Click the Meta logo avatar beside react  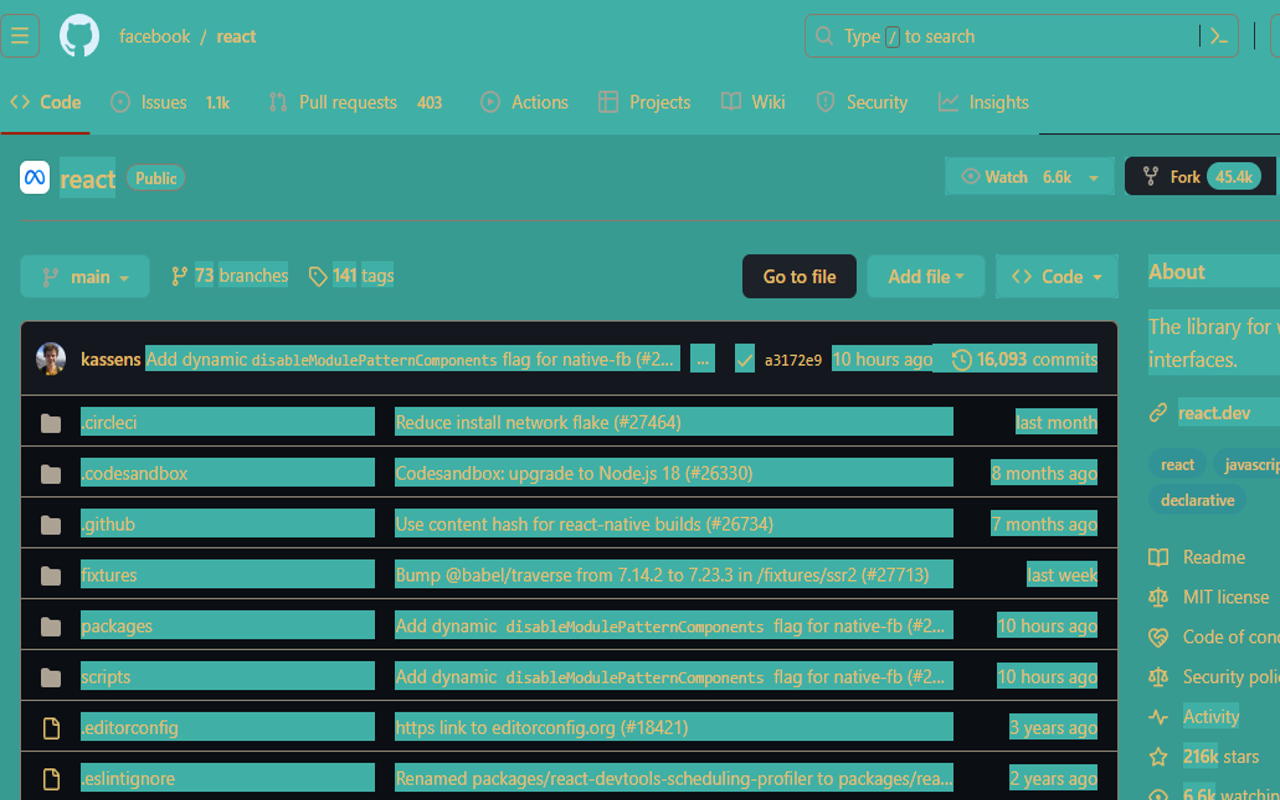pos(35,178)
